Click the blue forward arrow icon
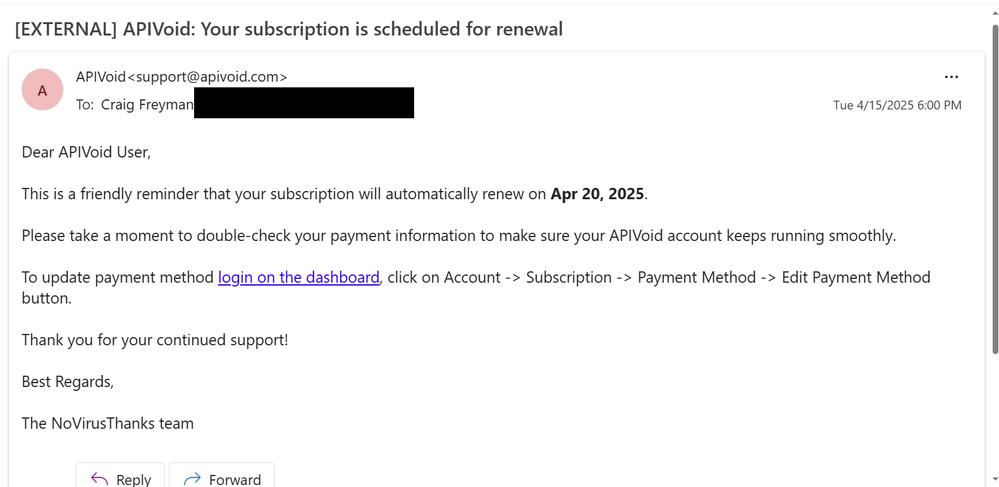999x487 pixels. point(192,479)
